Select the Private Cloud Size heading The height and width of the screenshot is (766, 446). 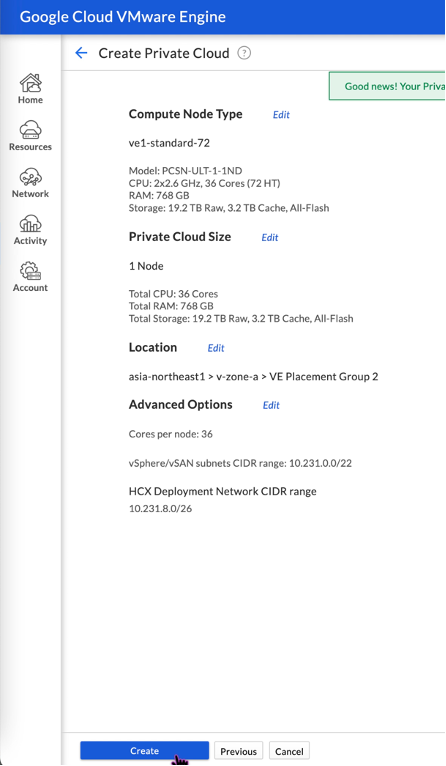click(x=180, y=237)
